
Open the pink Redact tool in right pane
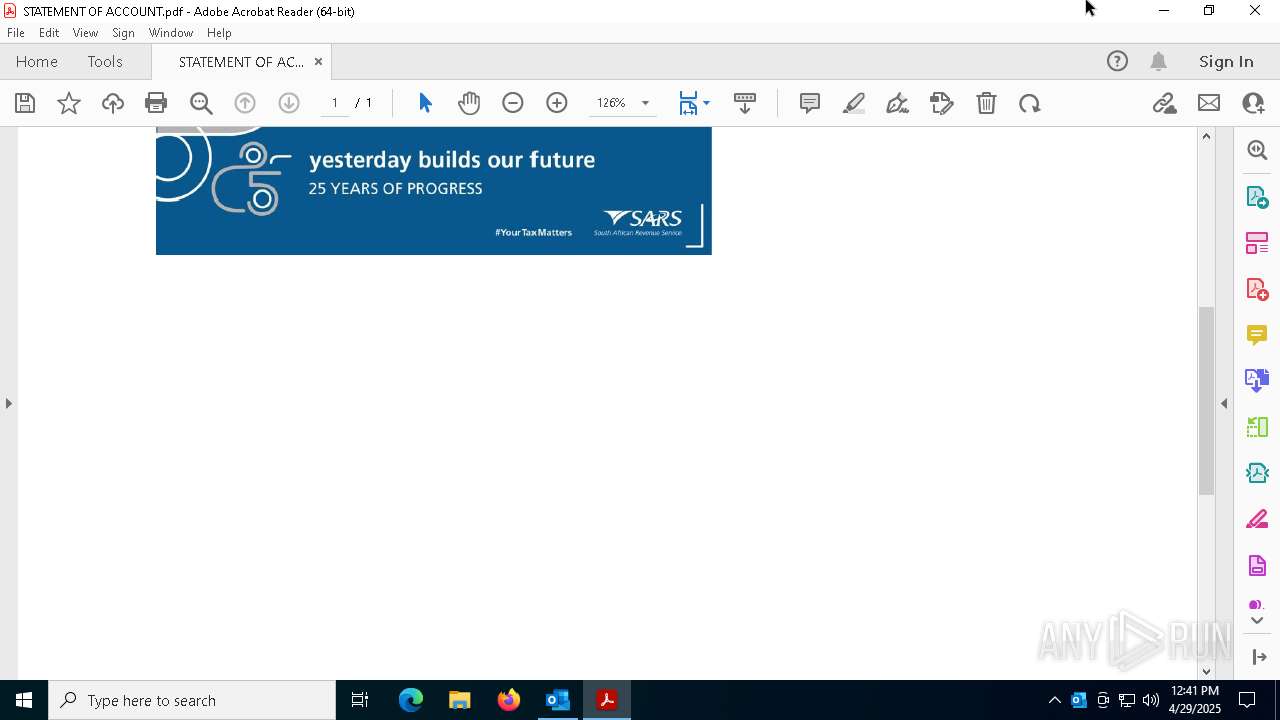coord(1257,519)
